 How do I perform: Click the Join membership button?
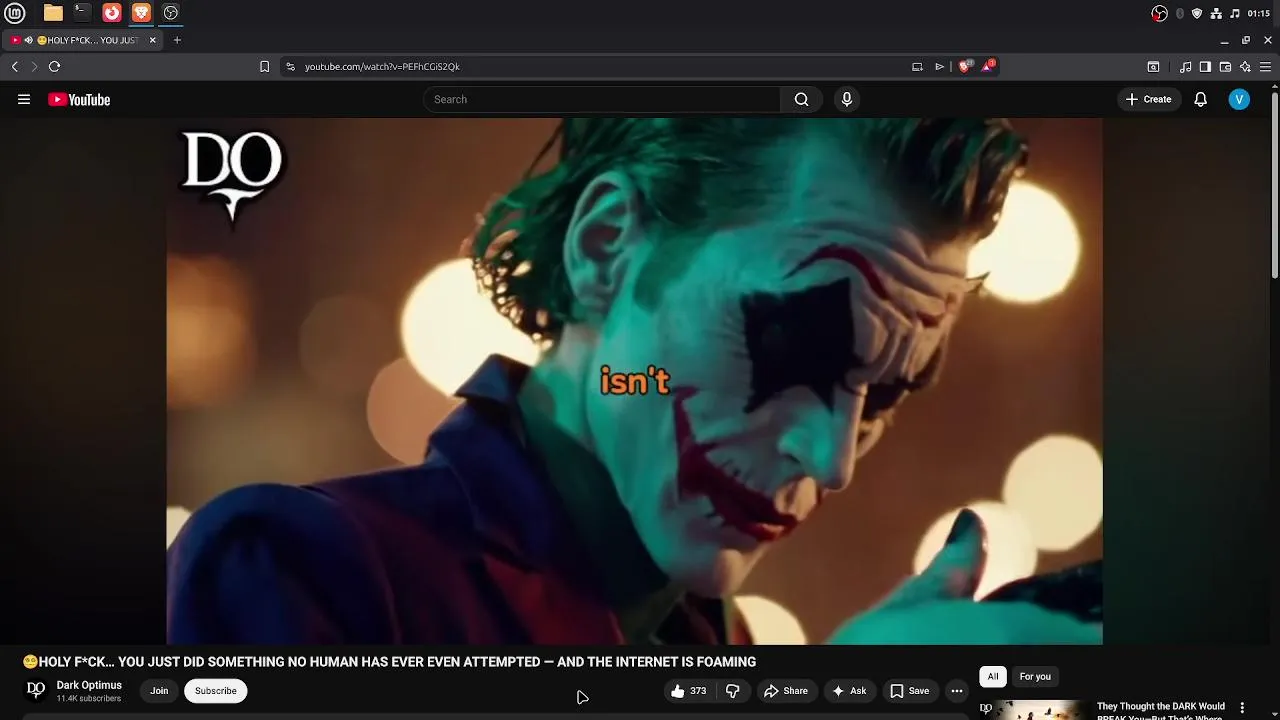[x=159, y=691]
